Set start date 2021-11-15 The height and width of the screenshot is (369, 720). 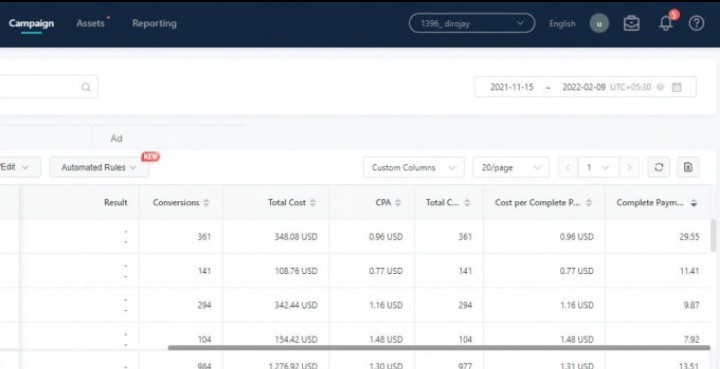pos(512,87)
